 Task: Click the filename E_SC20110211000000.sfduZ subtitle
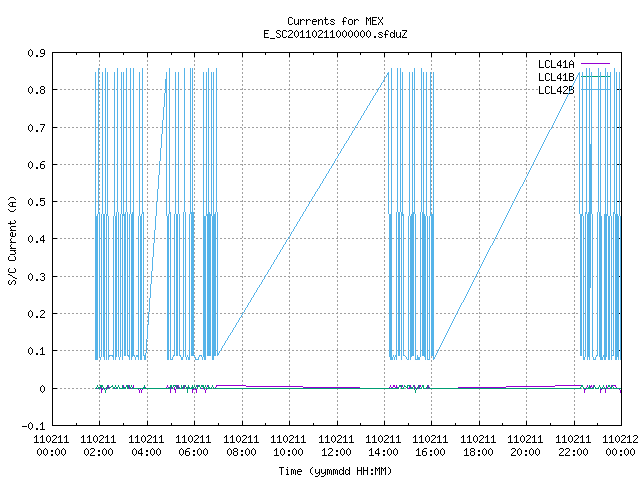click(x=335, y=34)
